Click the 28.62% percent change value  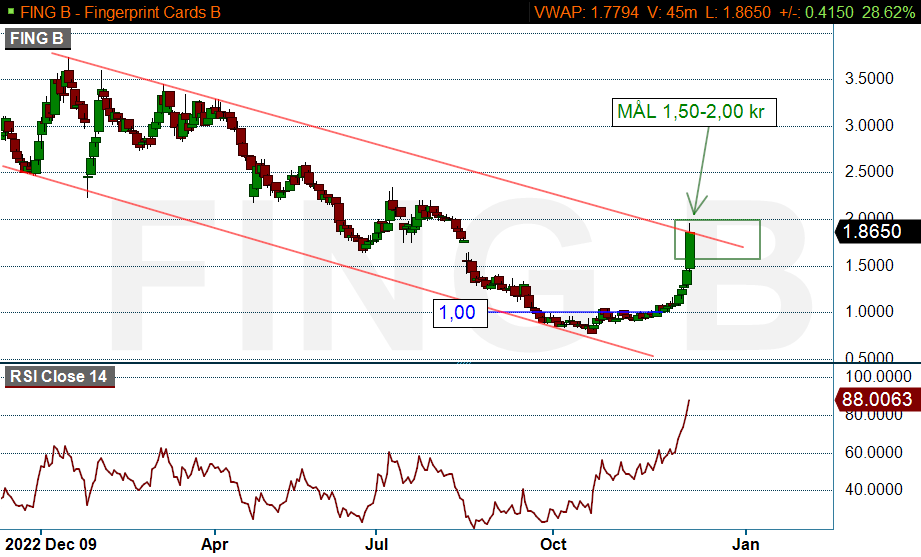pyautogui.click(x=889, y=12)
